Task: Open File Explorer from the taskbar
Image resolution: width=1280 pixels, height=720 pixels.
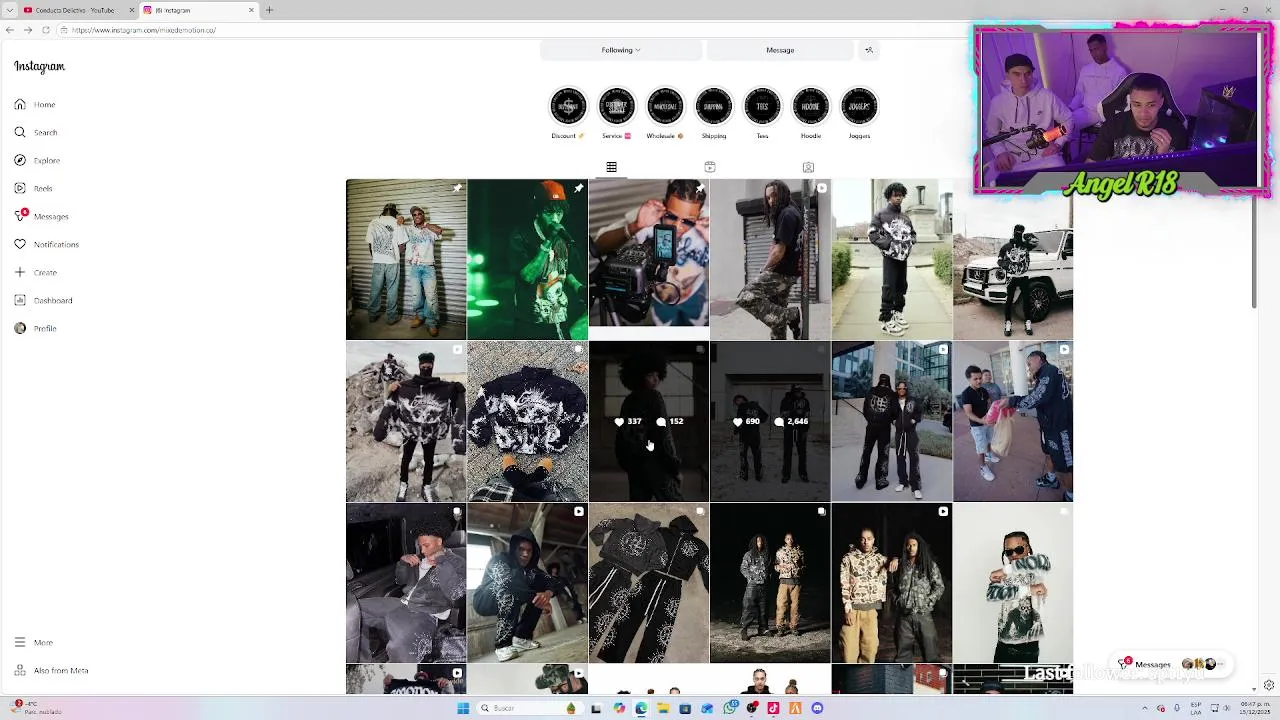Action: pos(663,708)
